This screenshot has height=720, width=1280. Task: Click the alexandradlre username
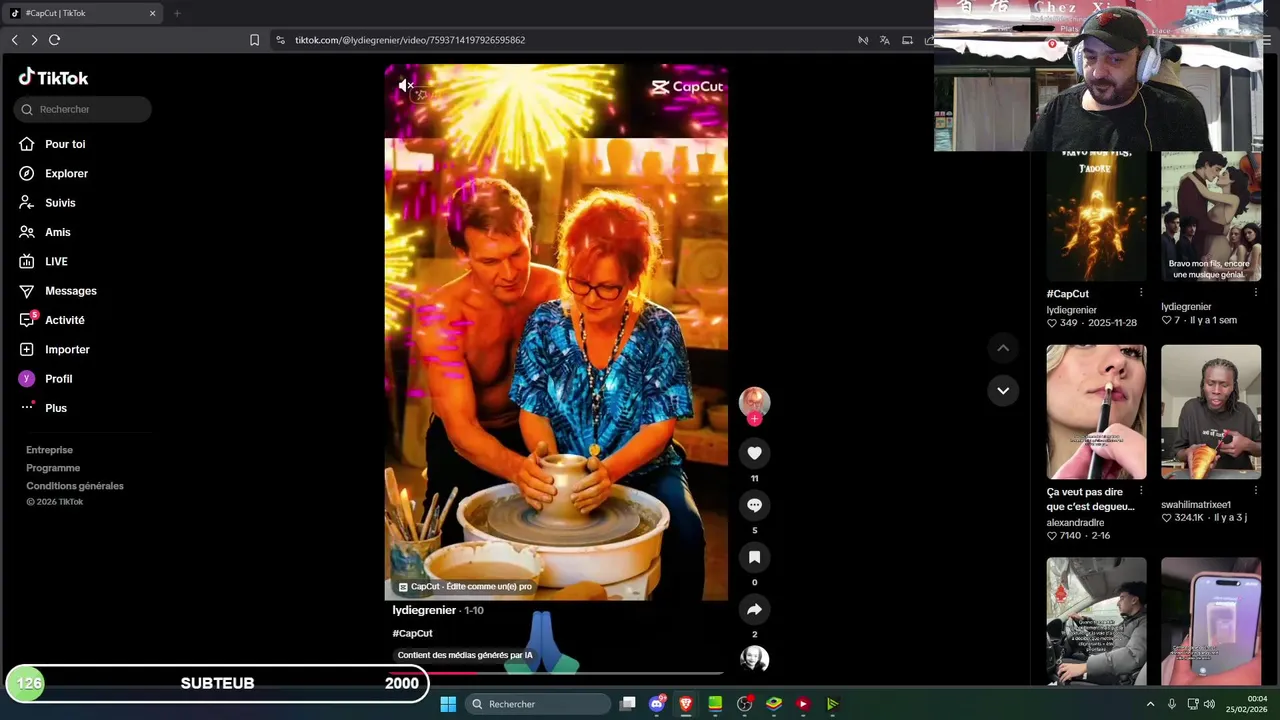click(1075, 522)
